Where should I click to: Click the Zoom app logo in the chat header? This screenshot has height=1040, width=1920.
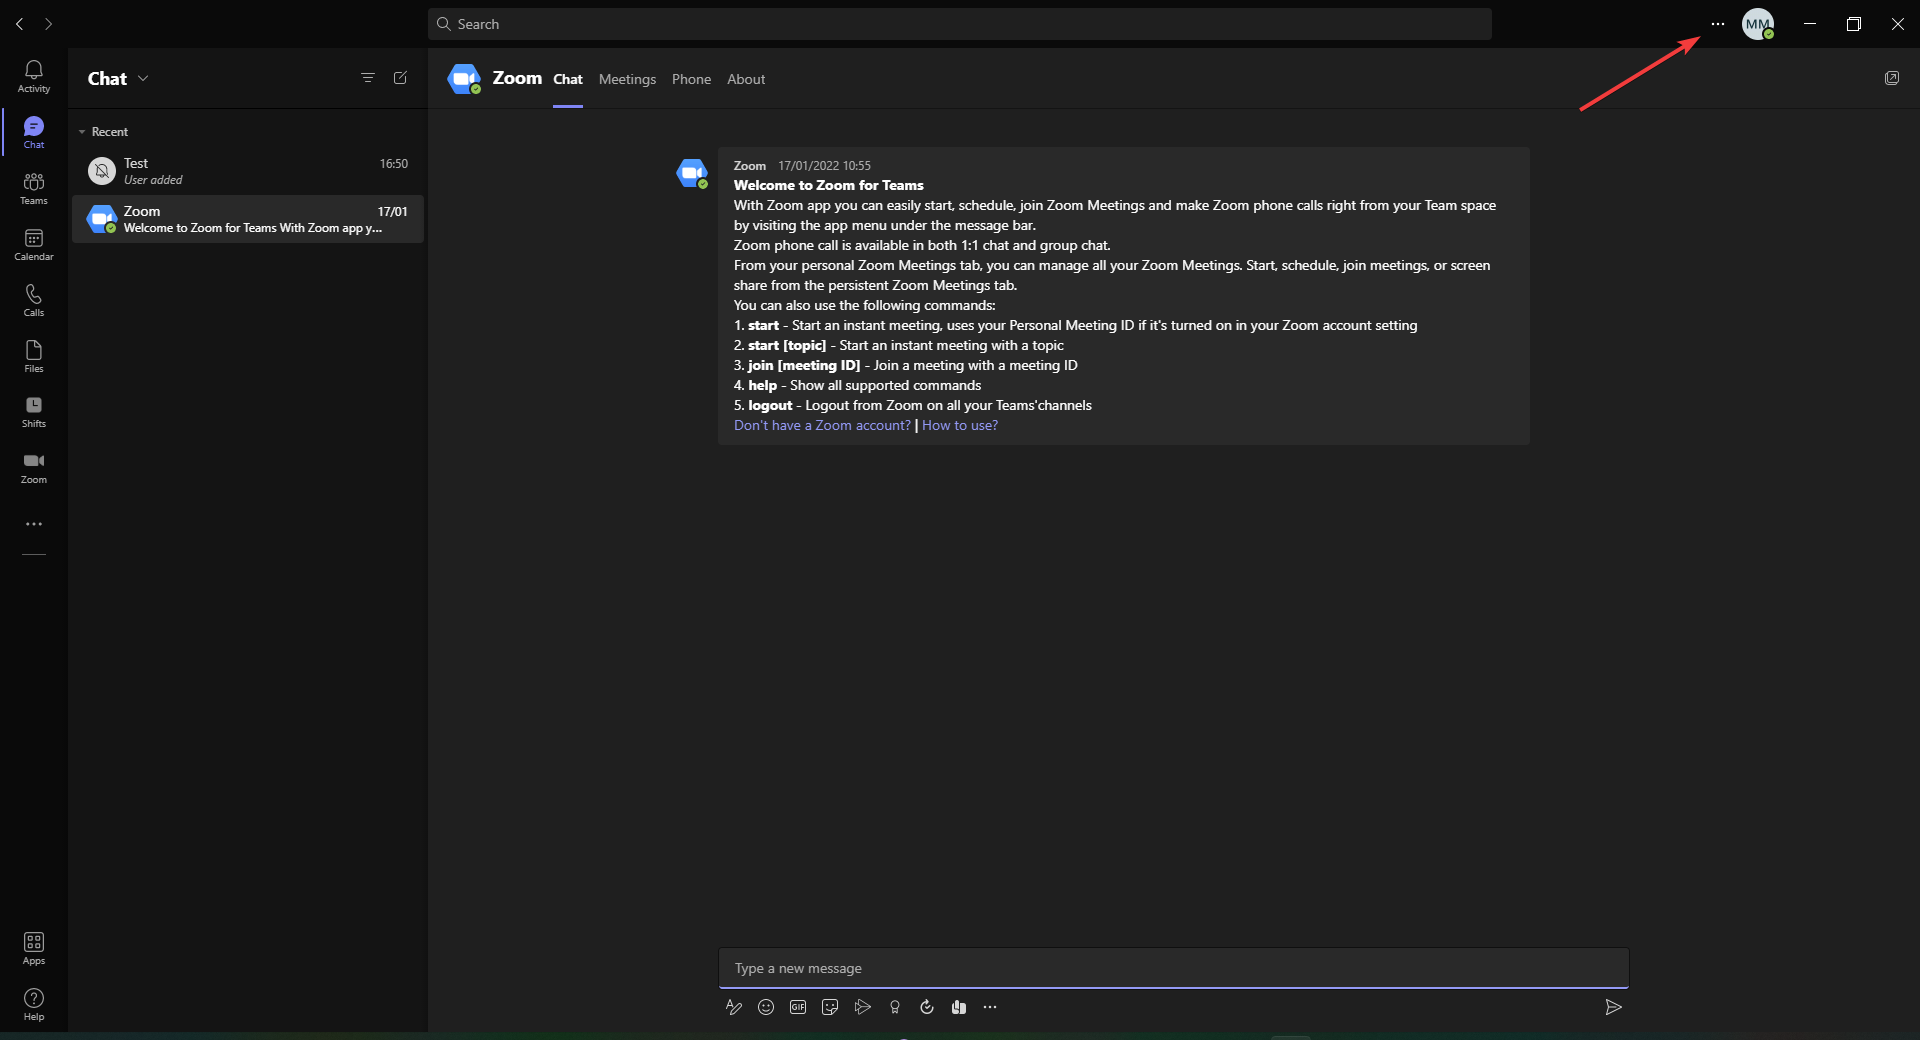(x=464, y=79)
